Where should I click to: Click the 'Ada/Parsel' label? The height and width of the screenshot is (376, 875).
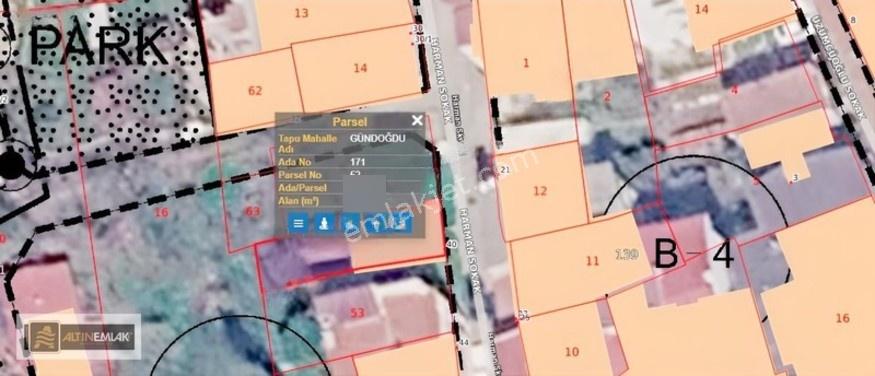302,188
